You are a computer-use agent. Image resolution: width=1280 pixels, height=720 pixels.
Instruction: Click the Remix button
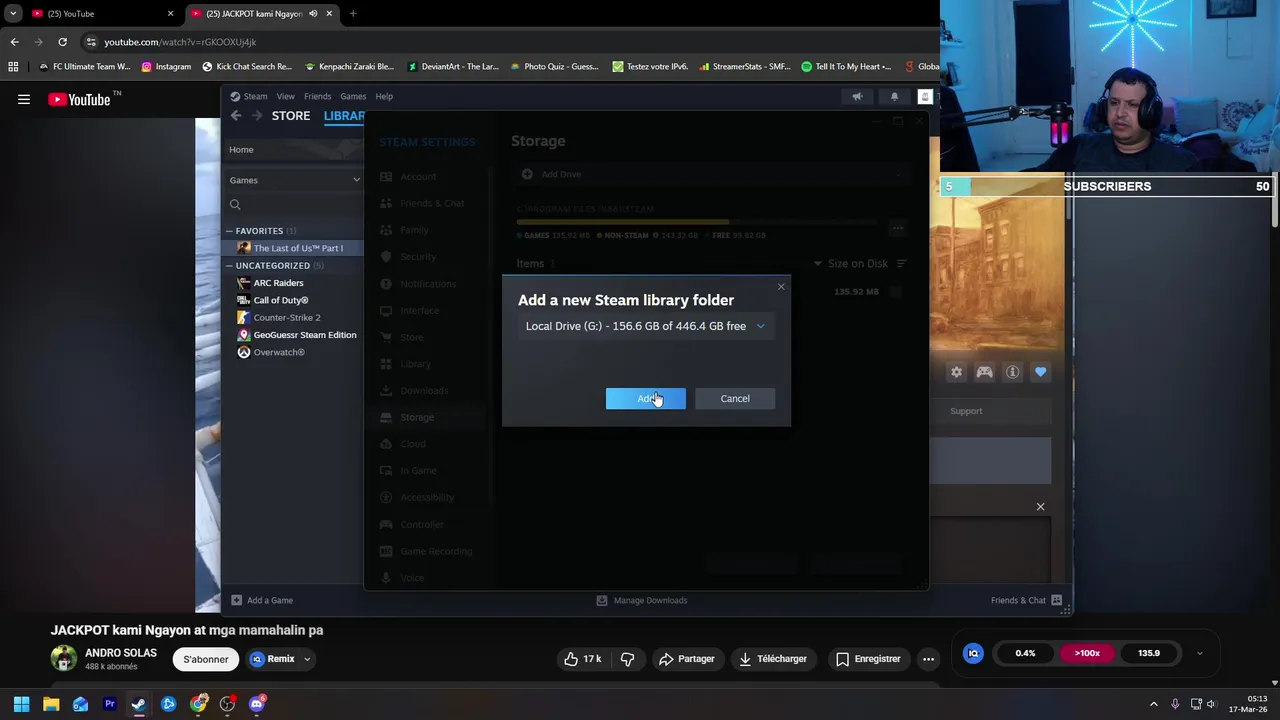coord(272,659)
